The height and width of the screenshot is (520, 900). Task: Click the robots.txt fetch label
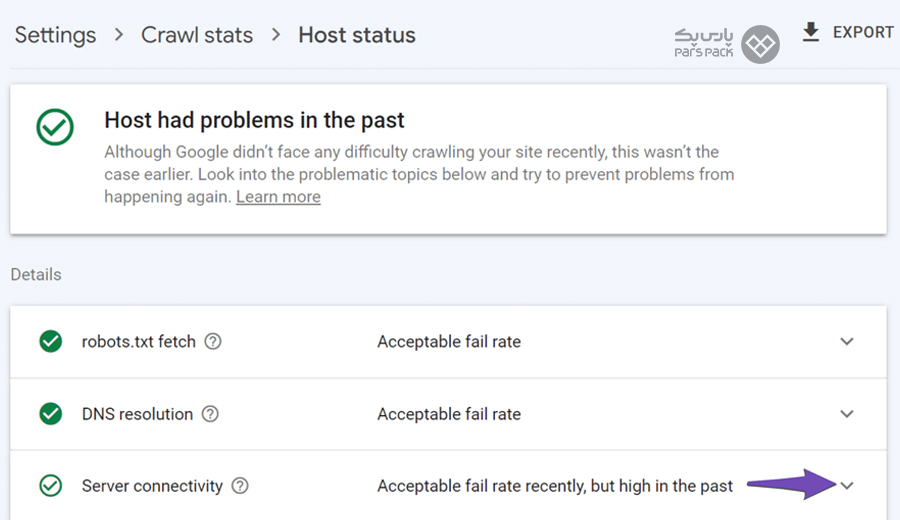click(x=139, y=342)
